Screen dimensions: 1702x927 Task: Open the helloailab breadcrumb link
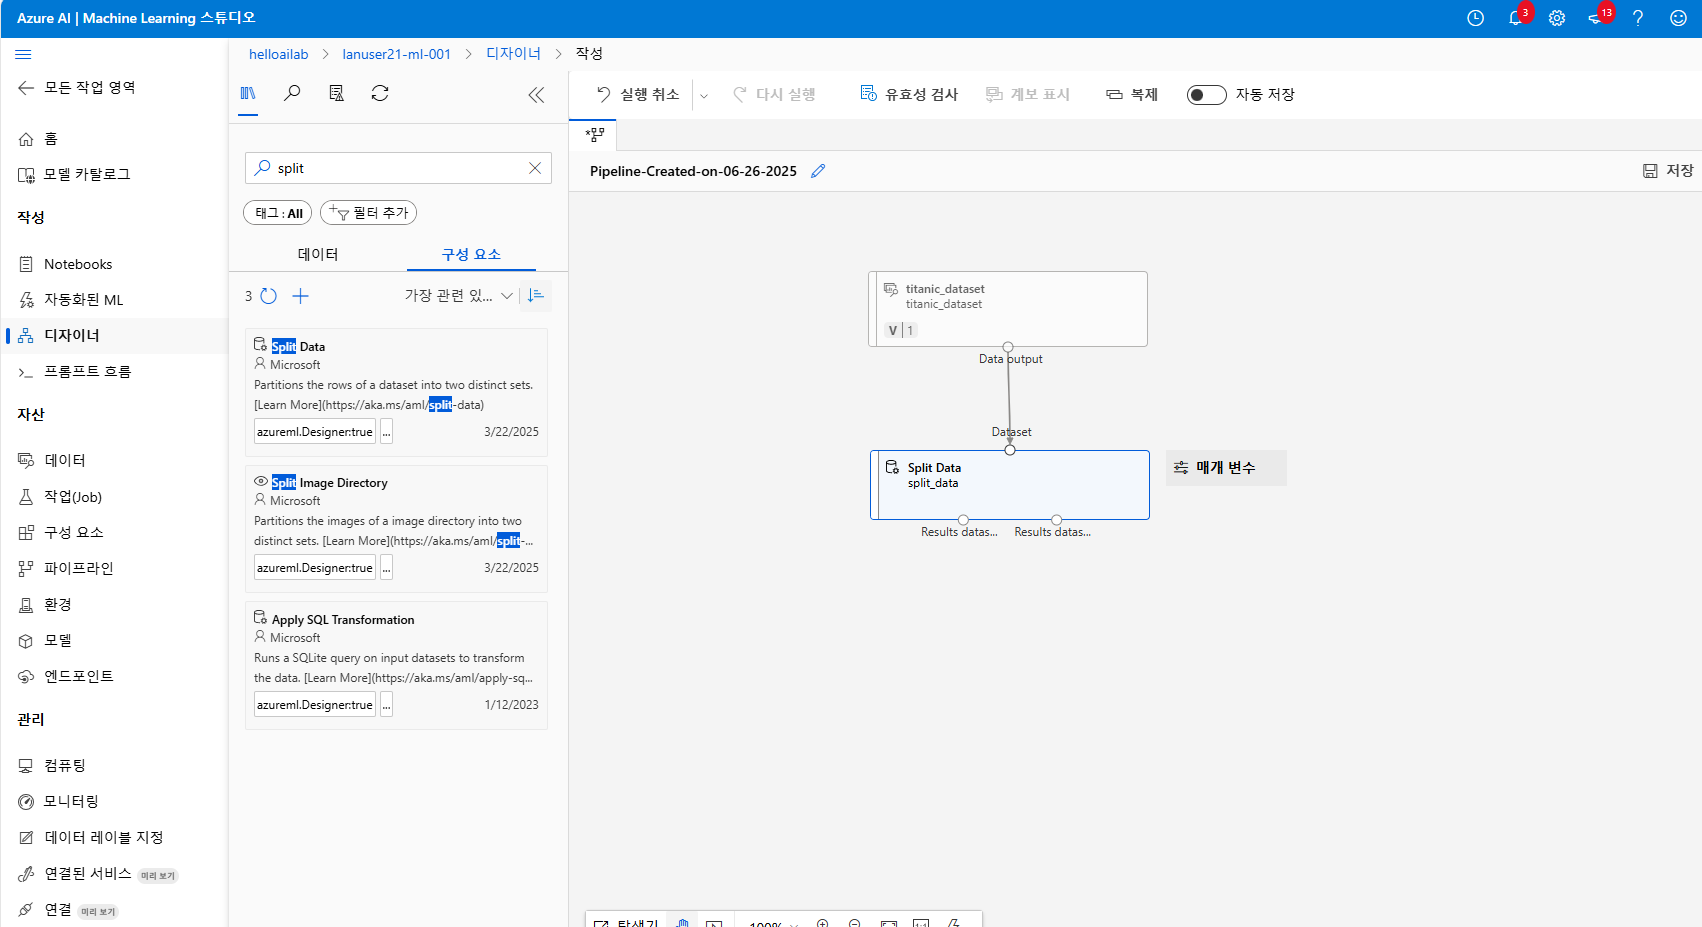(x=278, y=54)
